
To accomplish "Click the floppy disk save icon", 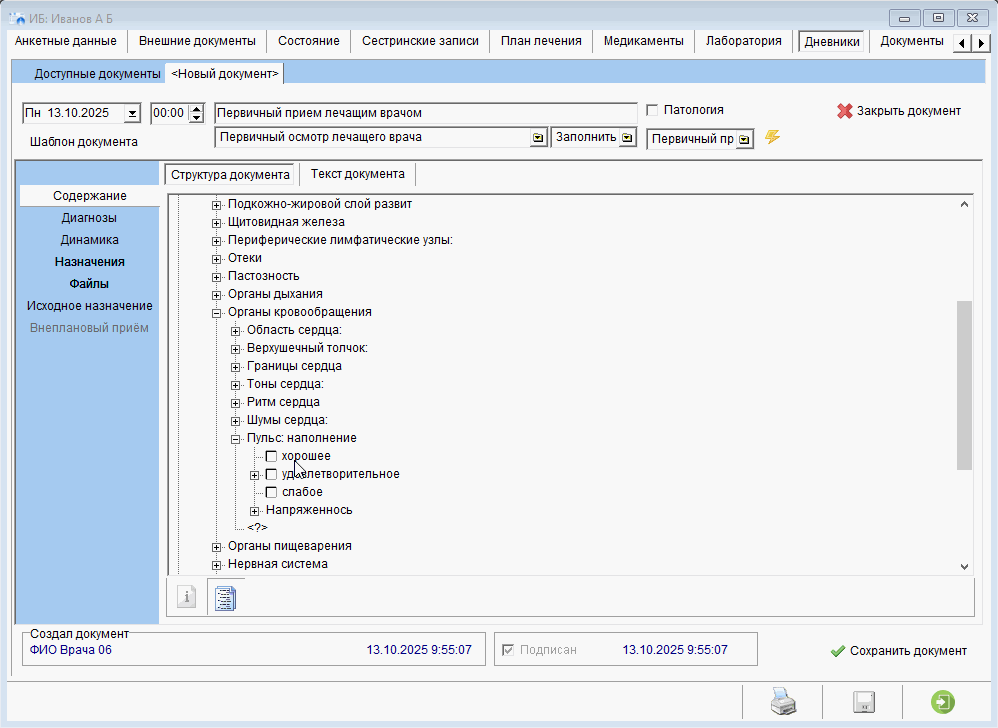I will click(x=863, y=702).
